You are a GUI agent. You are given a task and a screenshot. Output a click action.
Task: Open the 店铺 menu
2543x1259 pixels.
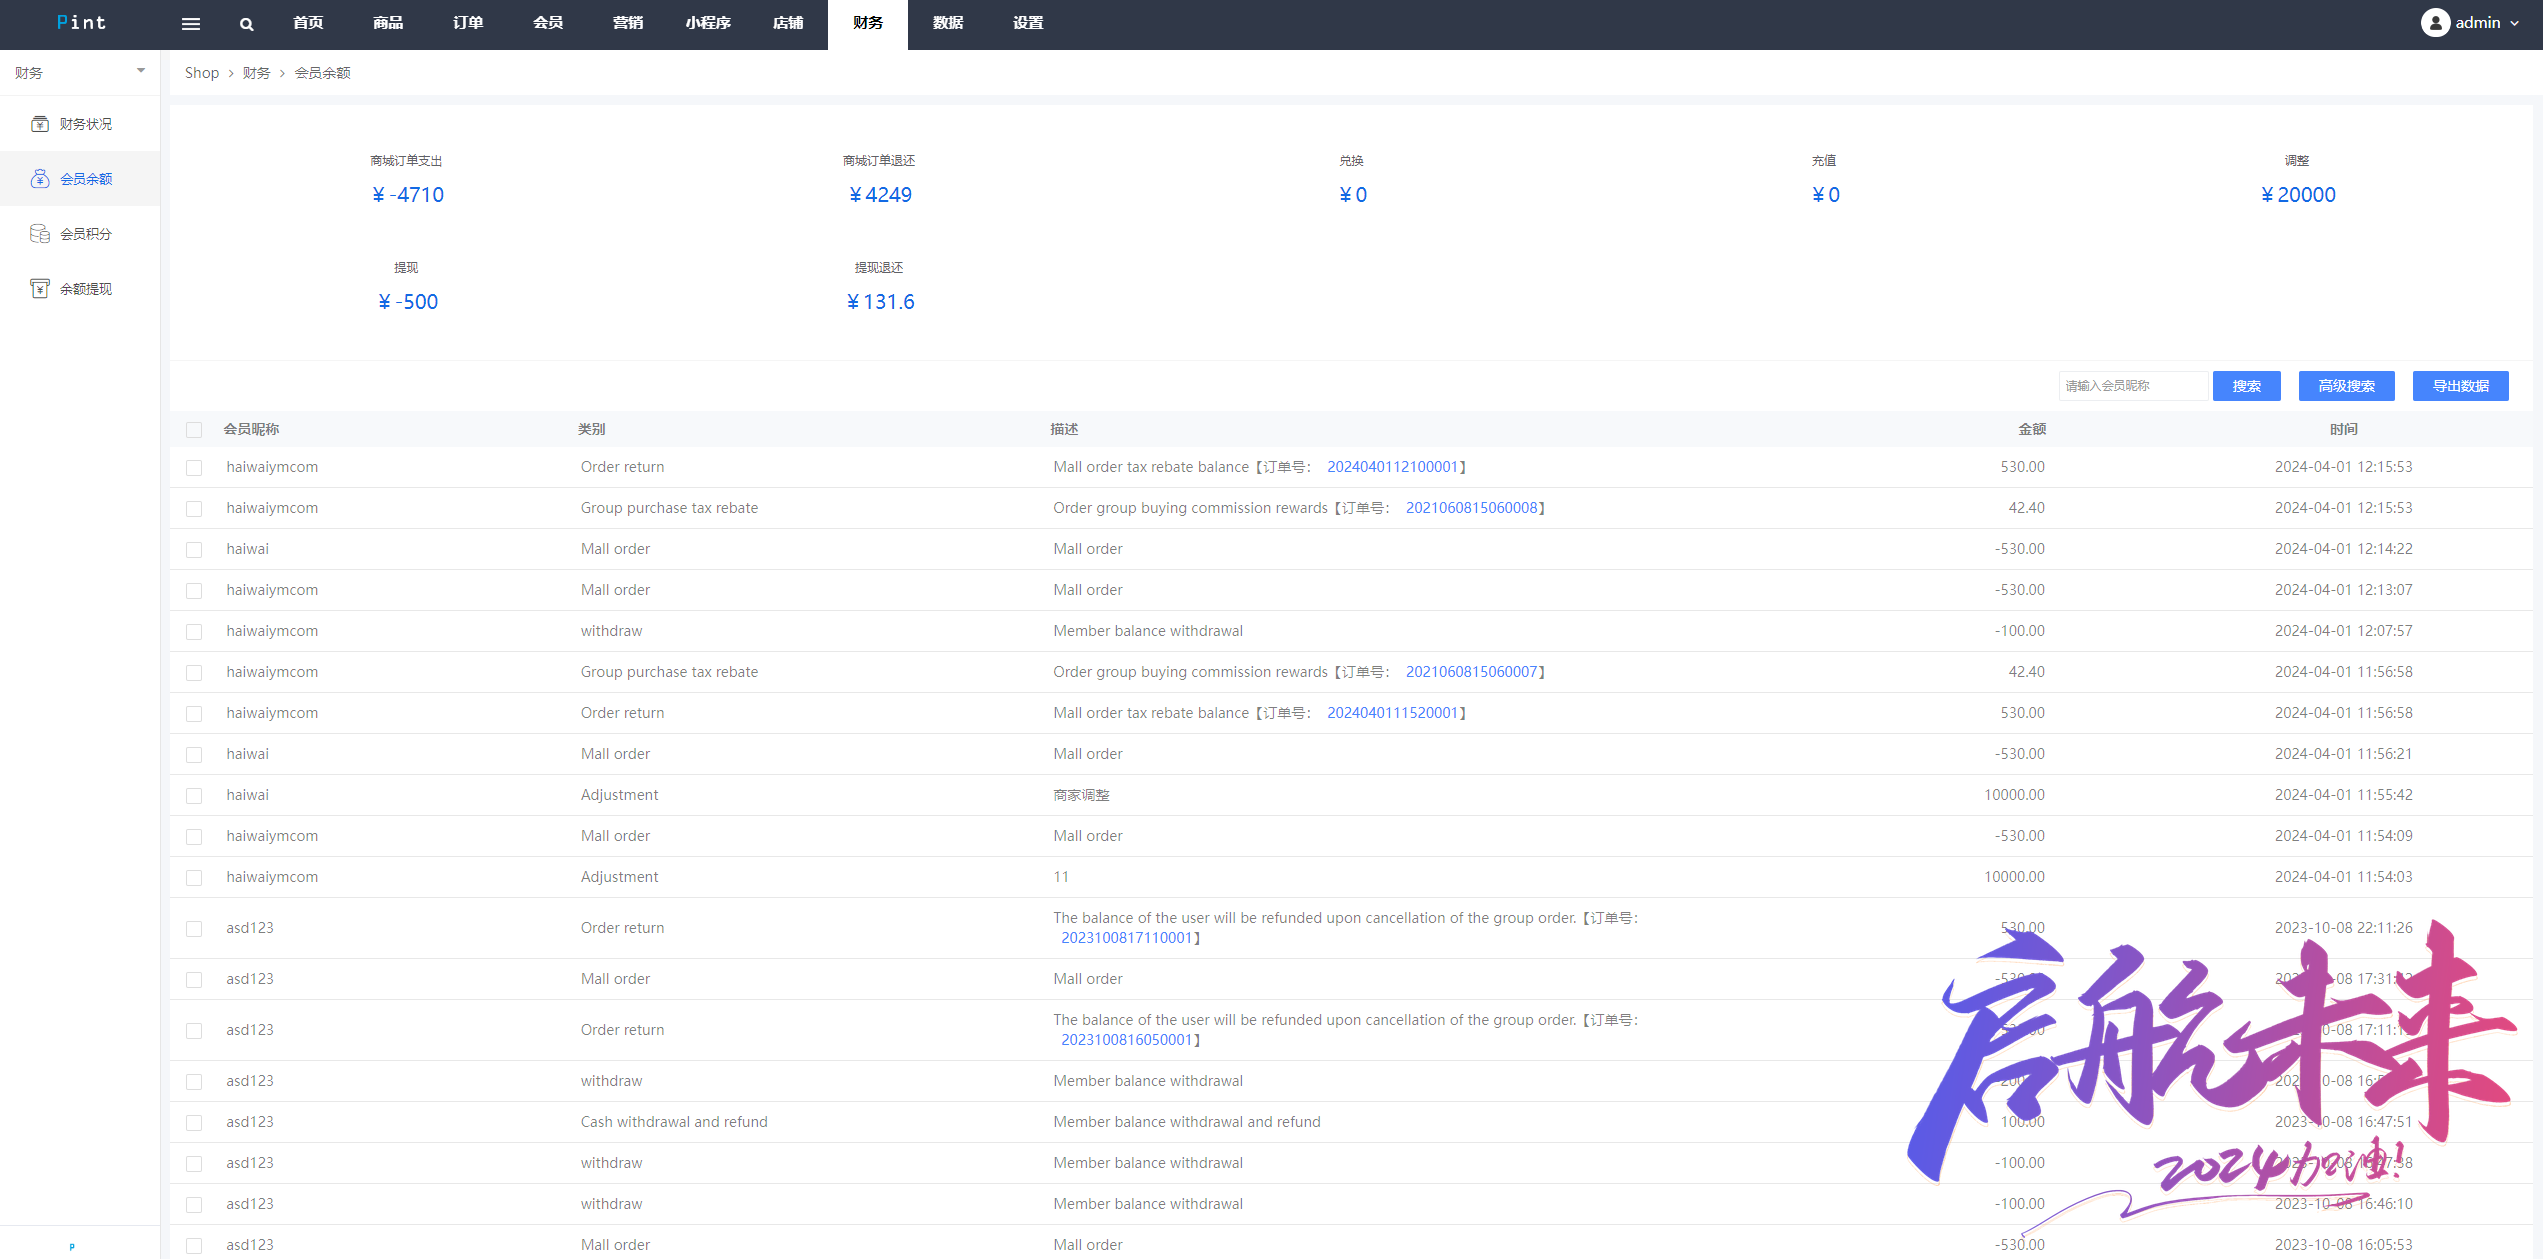(788, 23)
